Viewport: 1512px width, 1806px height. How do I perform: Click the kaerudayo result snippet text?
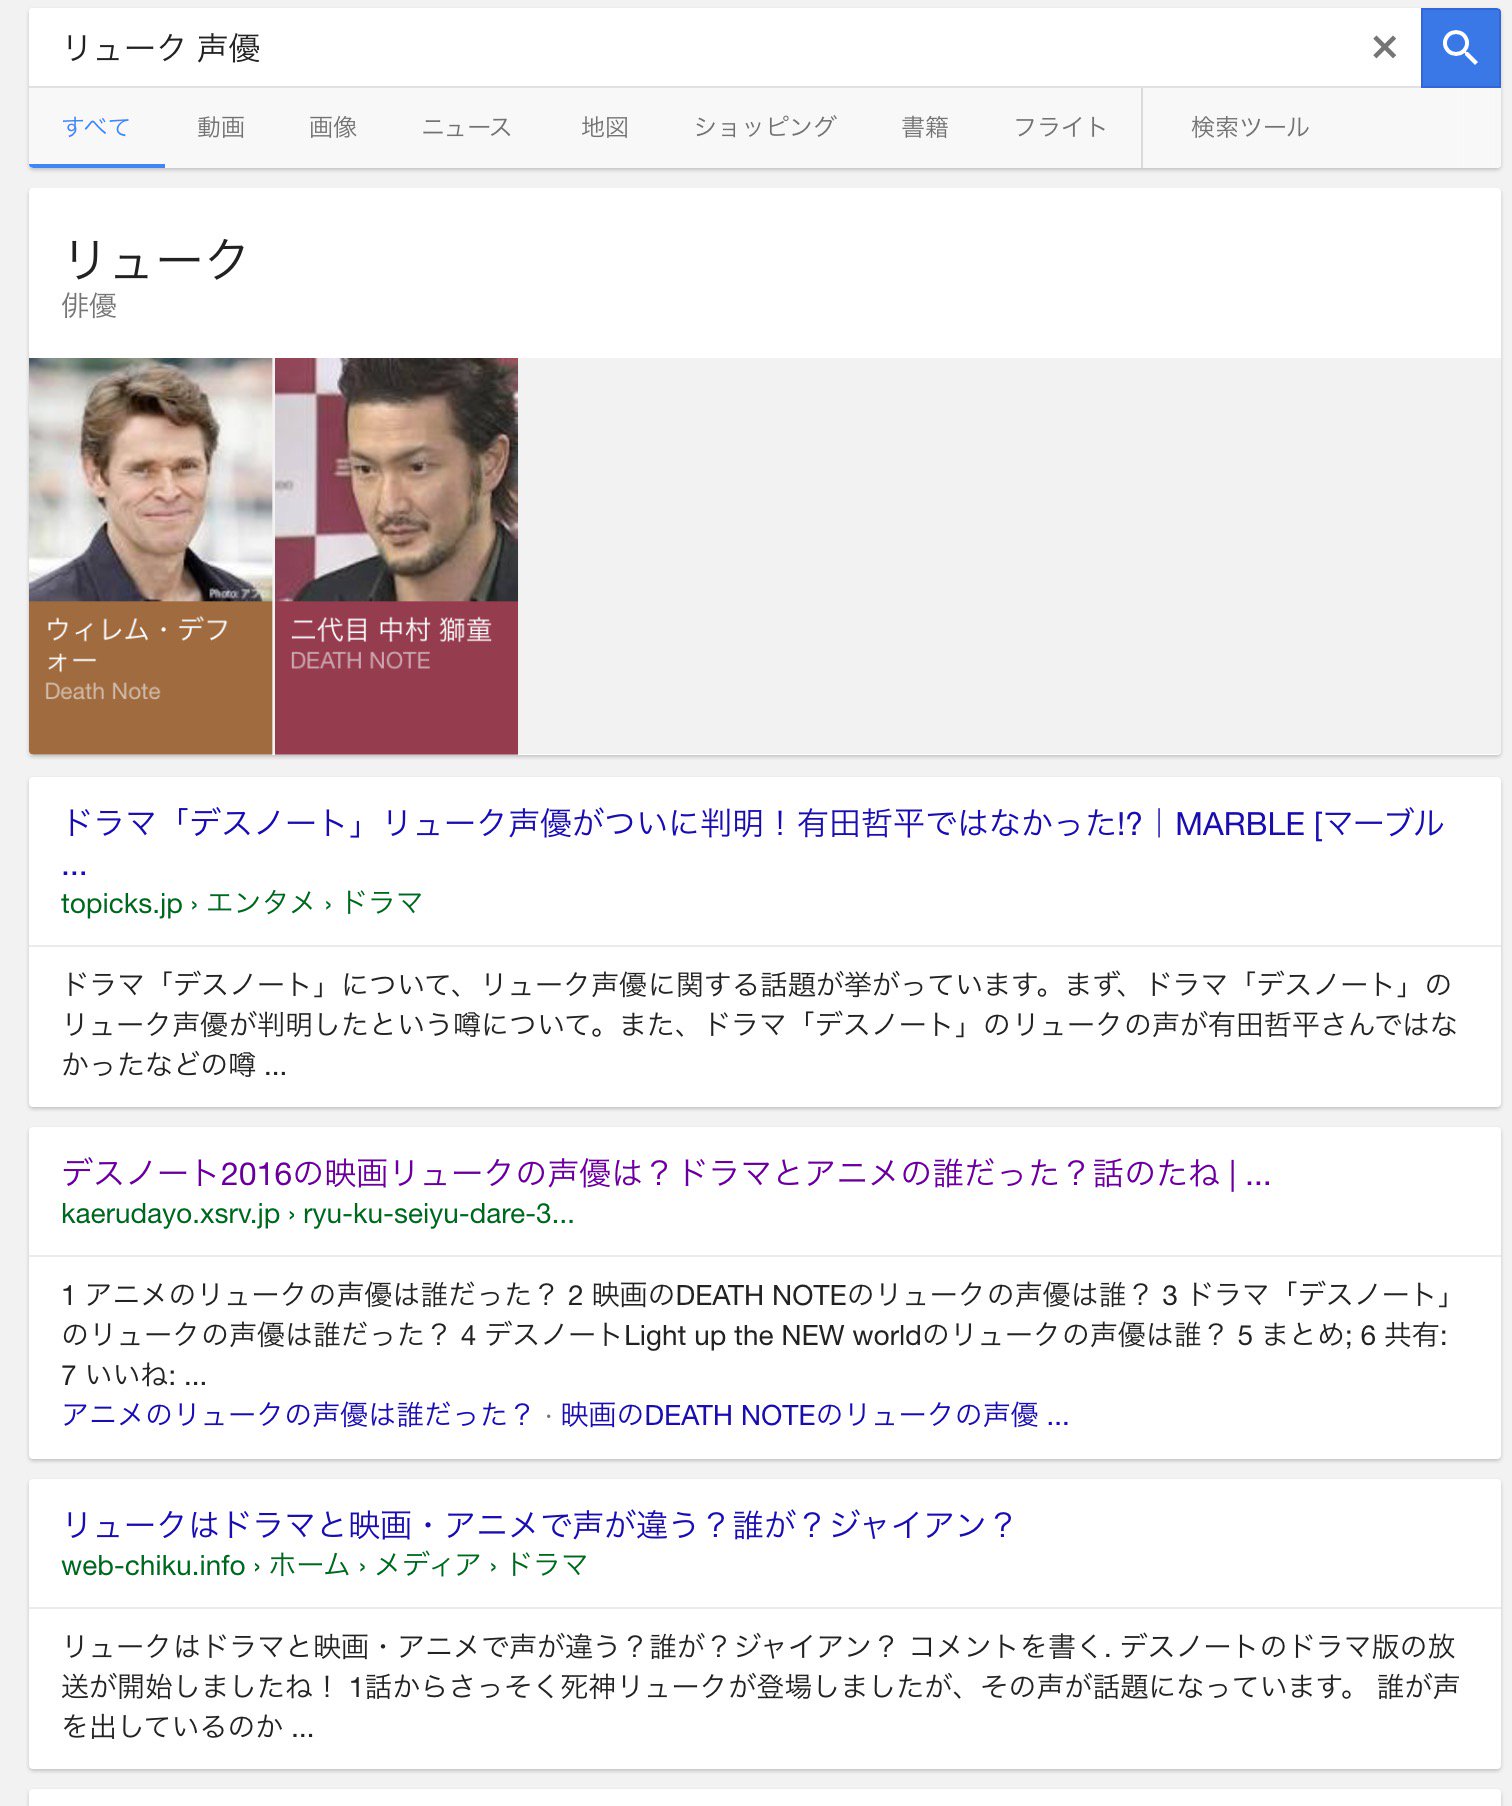pyautogui.click(x=757, y=1335)
